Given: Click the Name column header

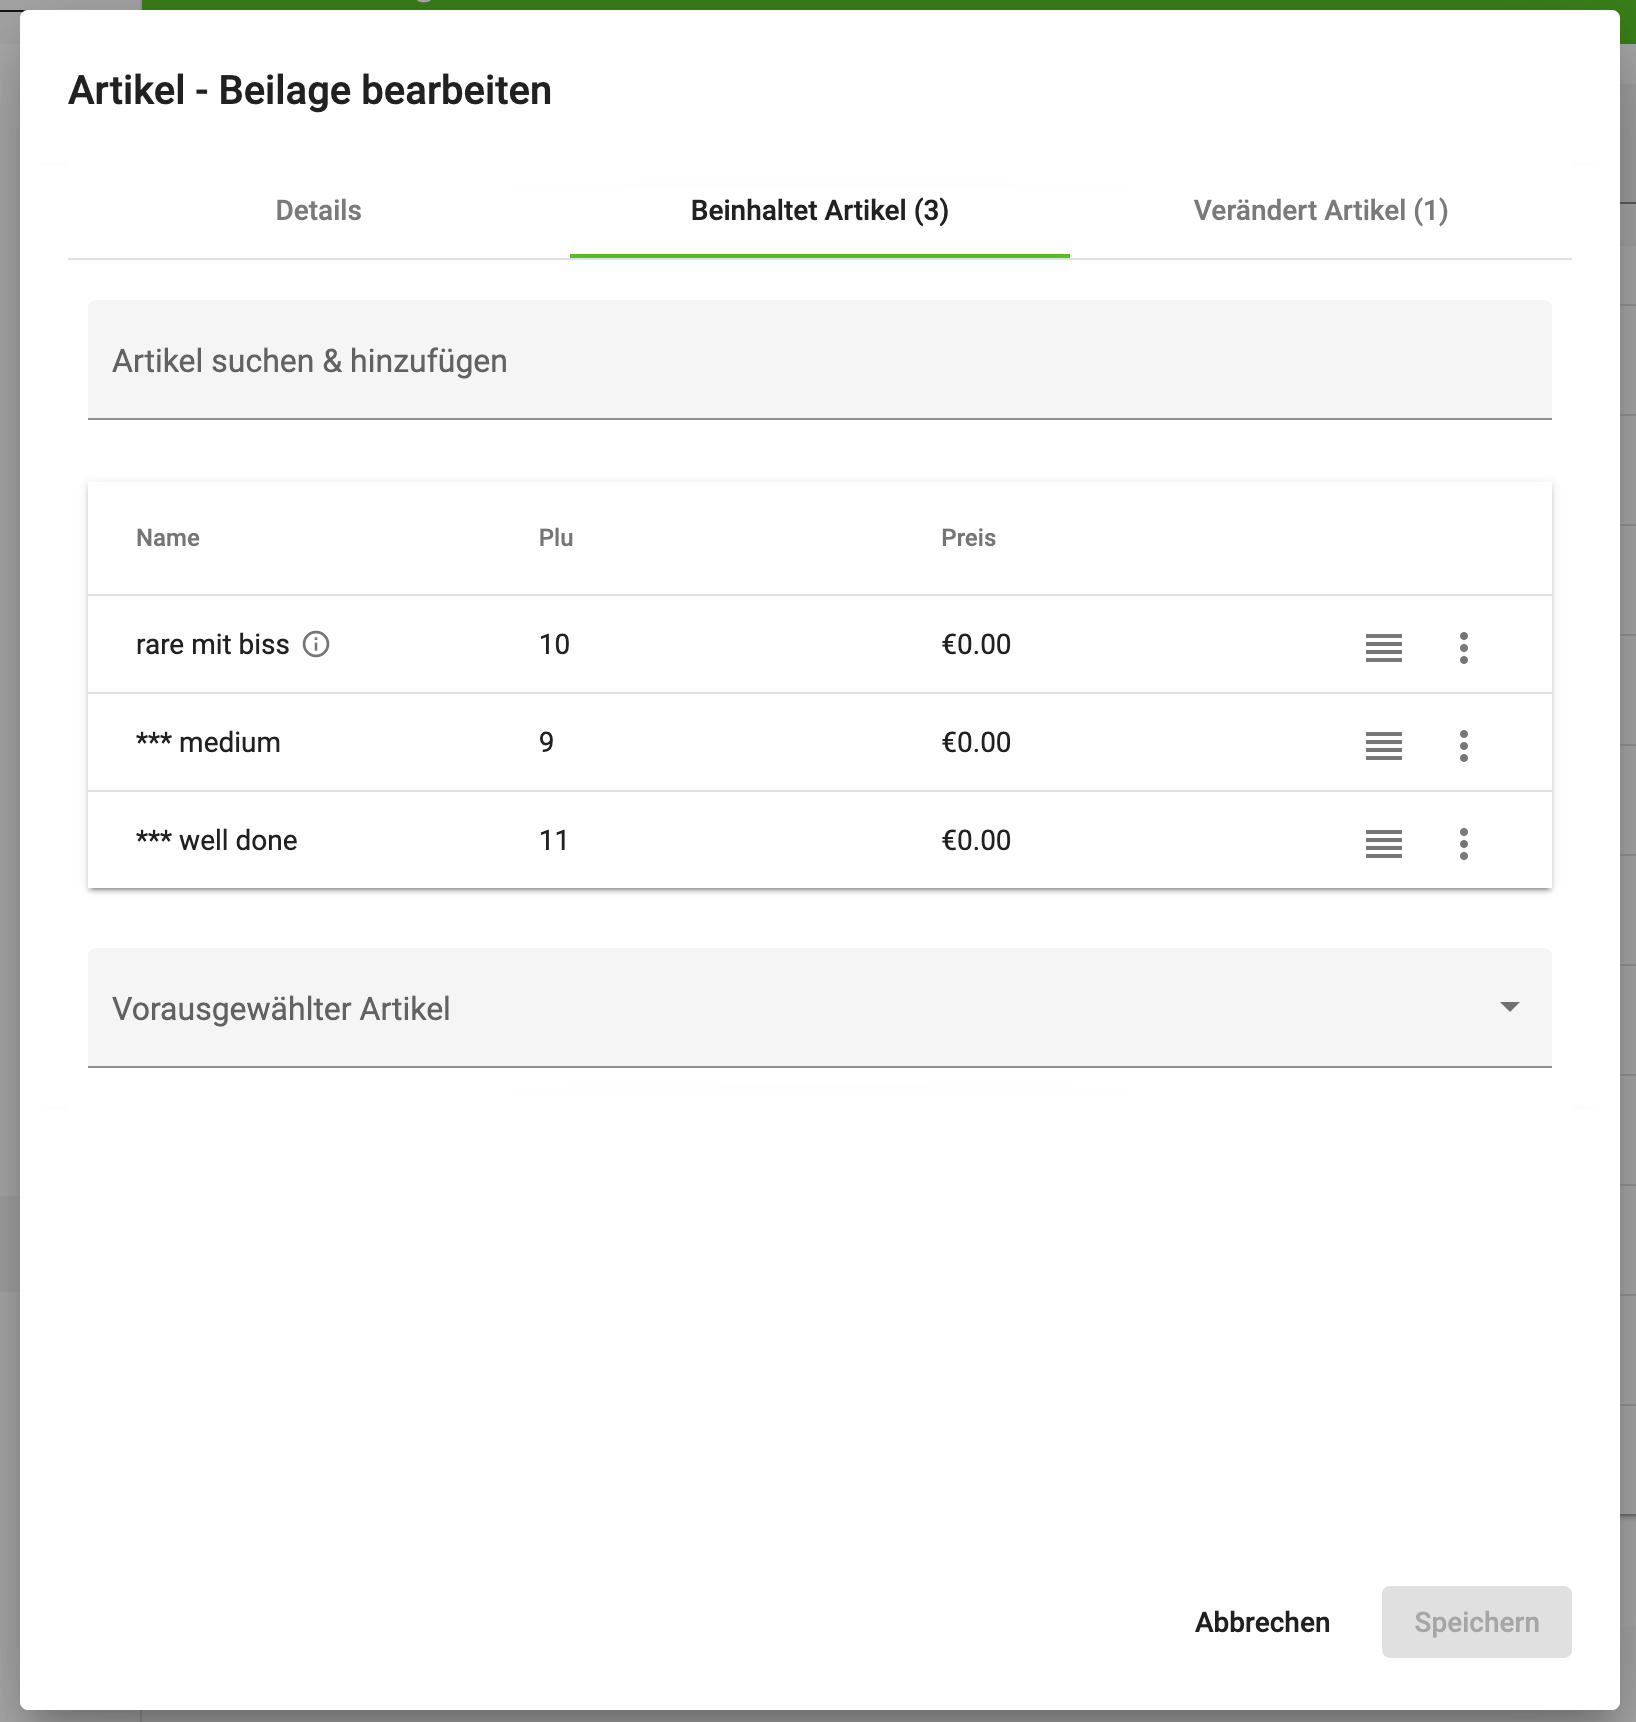Looking at the screenshot, I should coord(168,538).
